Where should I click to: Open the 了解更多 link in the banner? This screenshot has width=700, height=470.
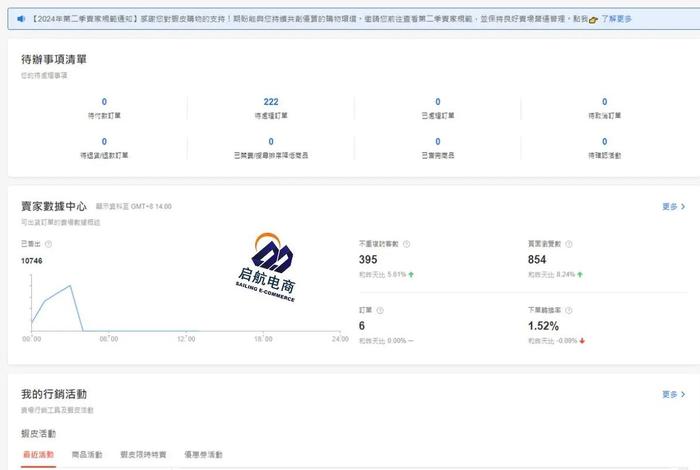pos(616,19)
